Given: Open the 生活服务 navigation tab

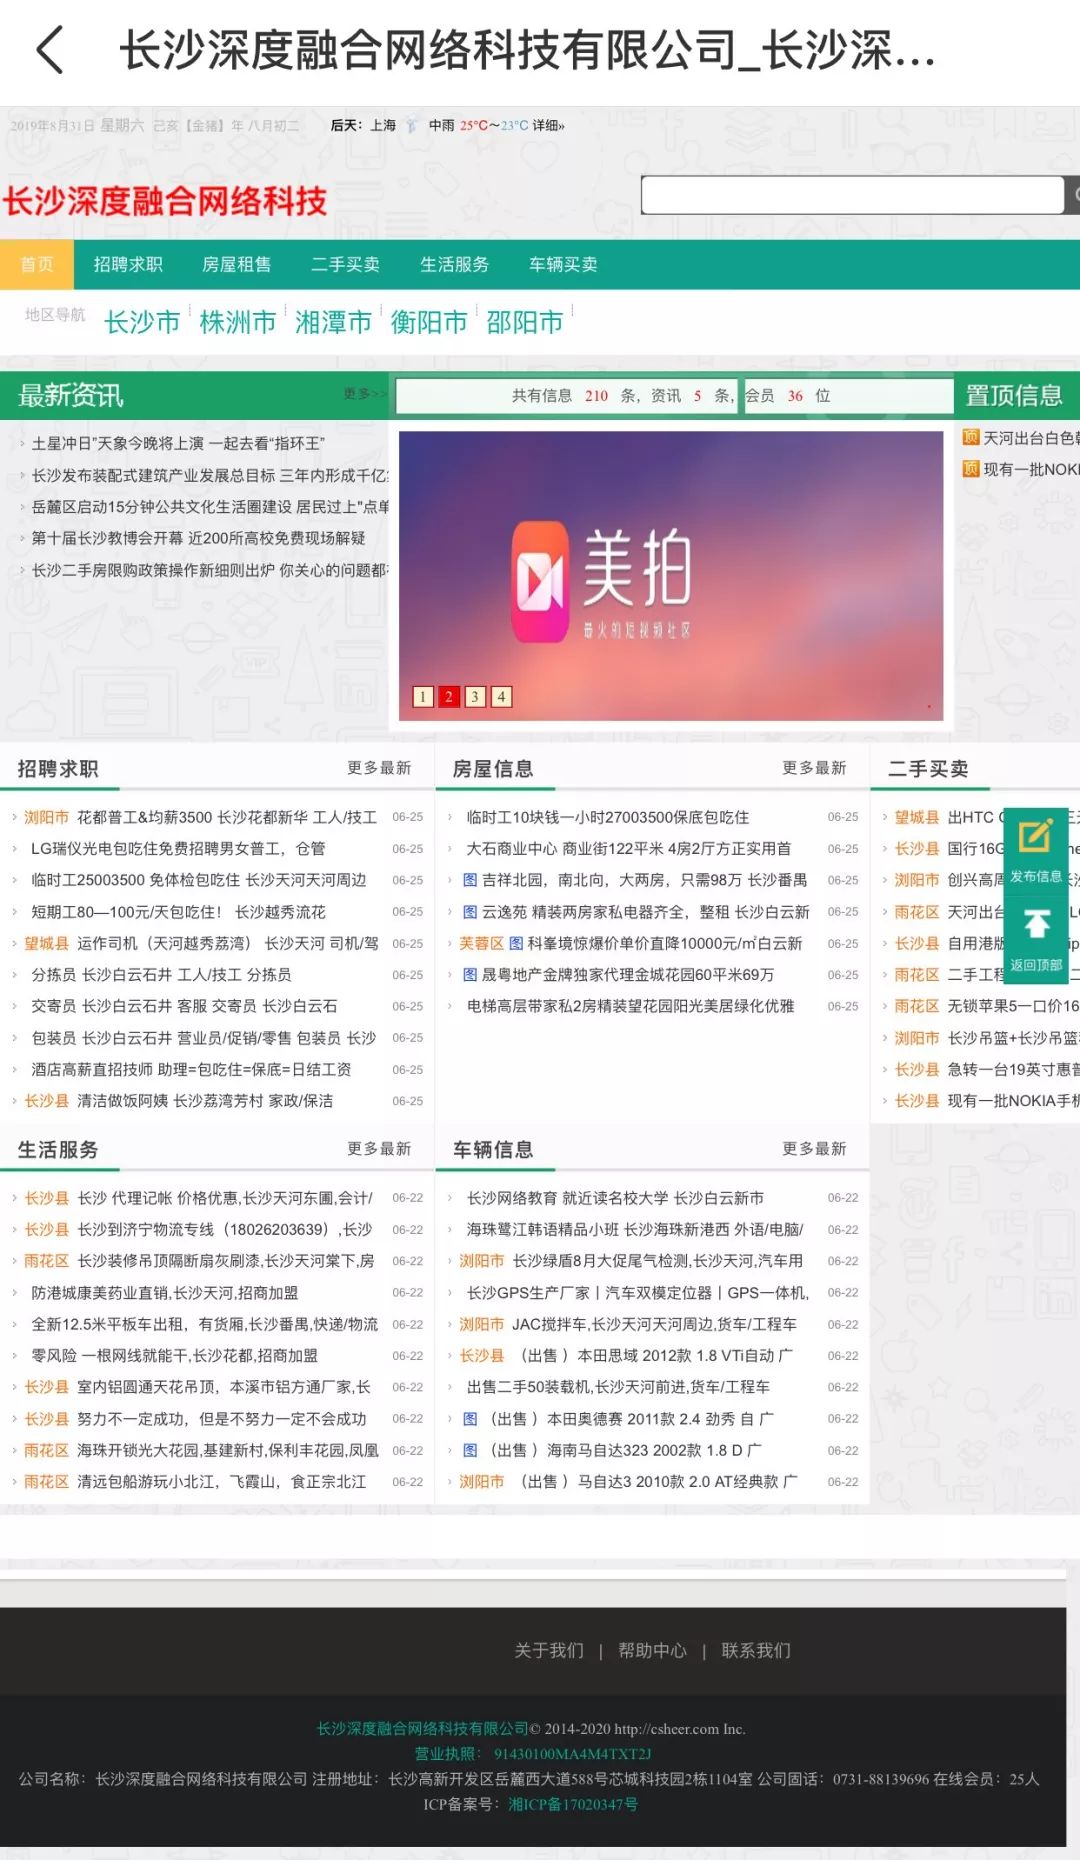Looking at the screenshot, I should (x=454, y=265).
